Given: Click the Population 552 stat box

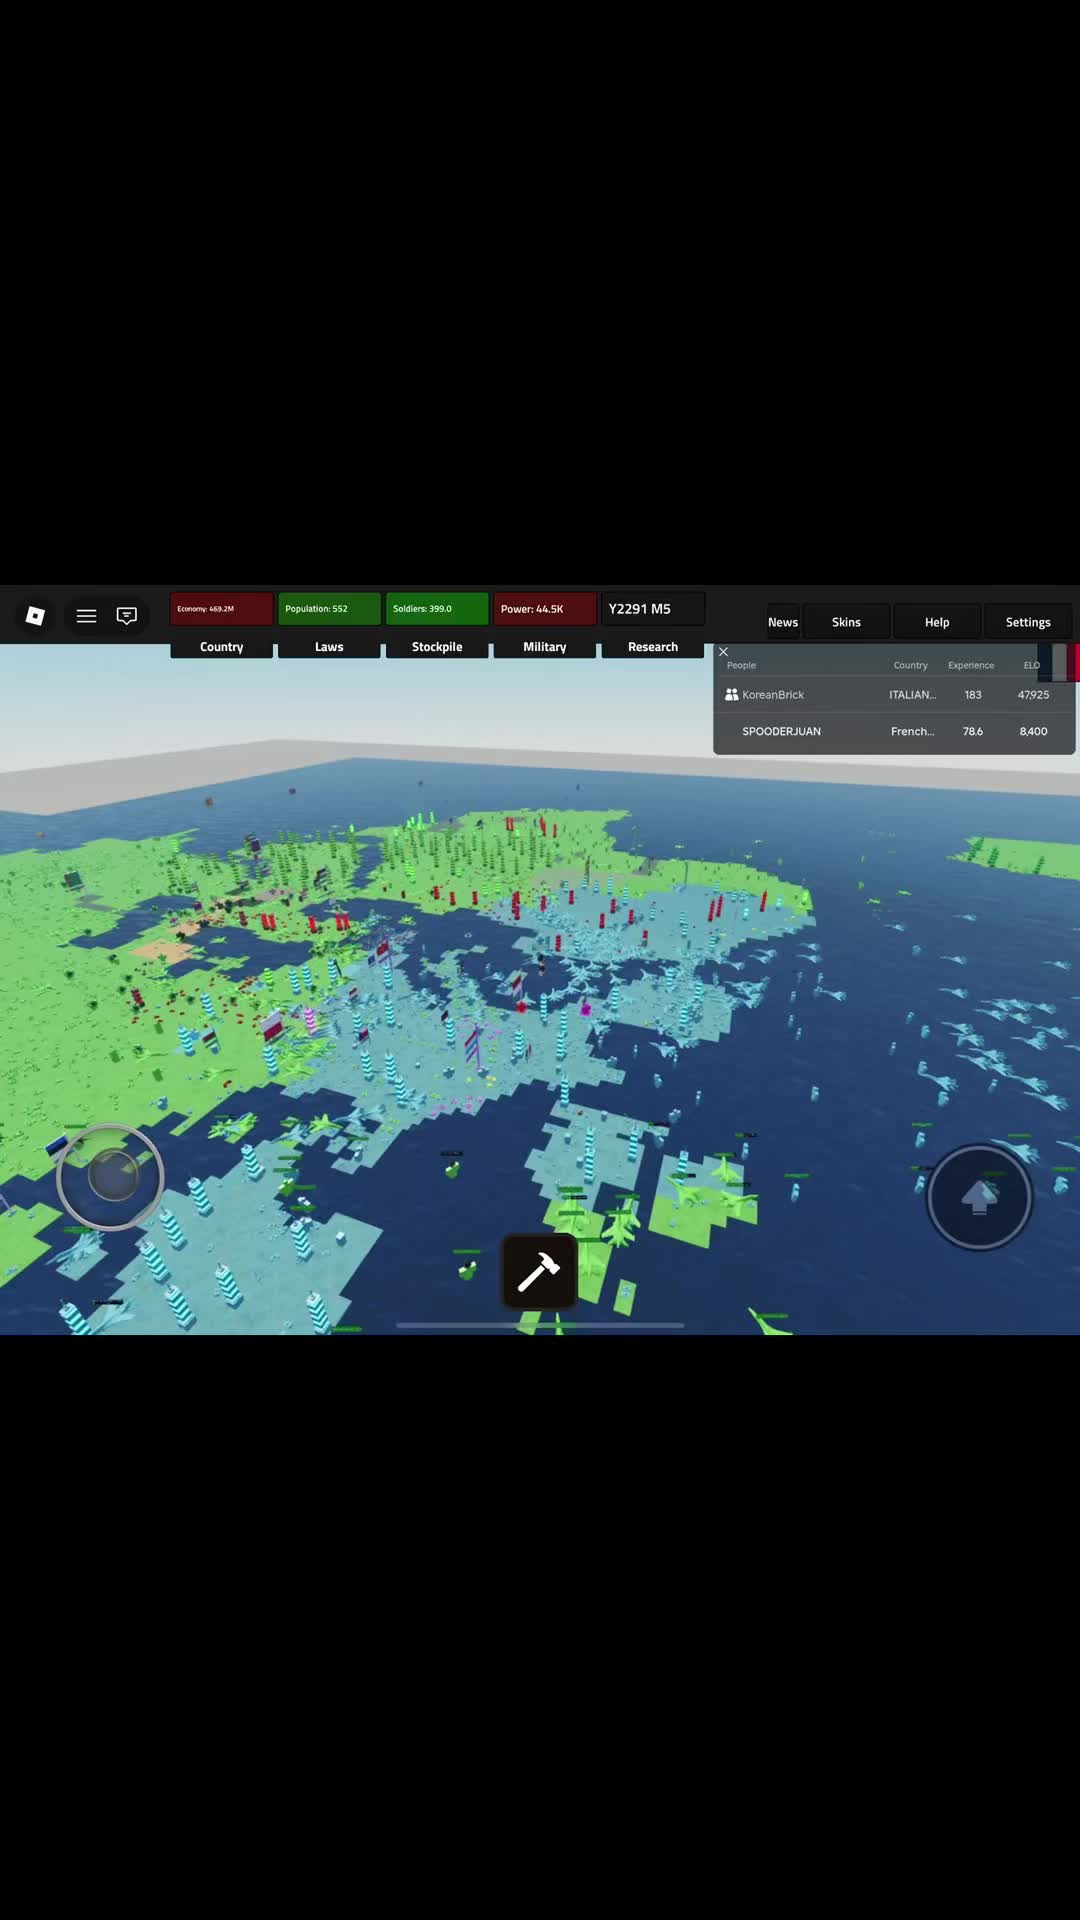Looking at the screenshot, I should click(329, 609).
